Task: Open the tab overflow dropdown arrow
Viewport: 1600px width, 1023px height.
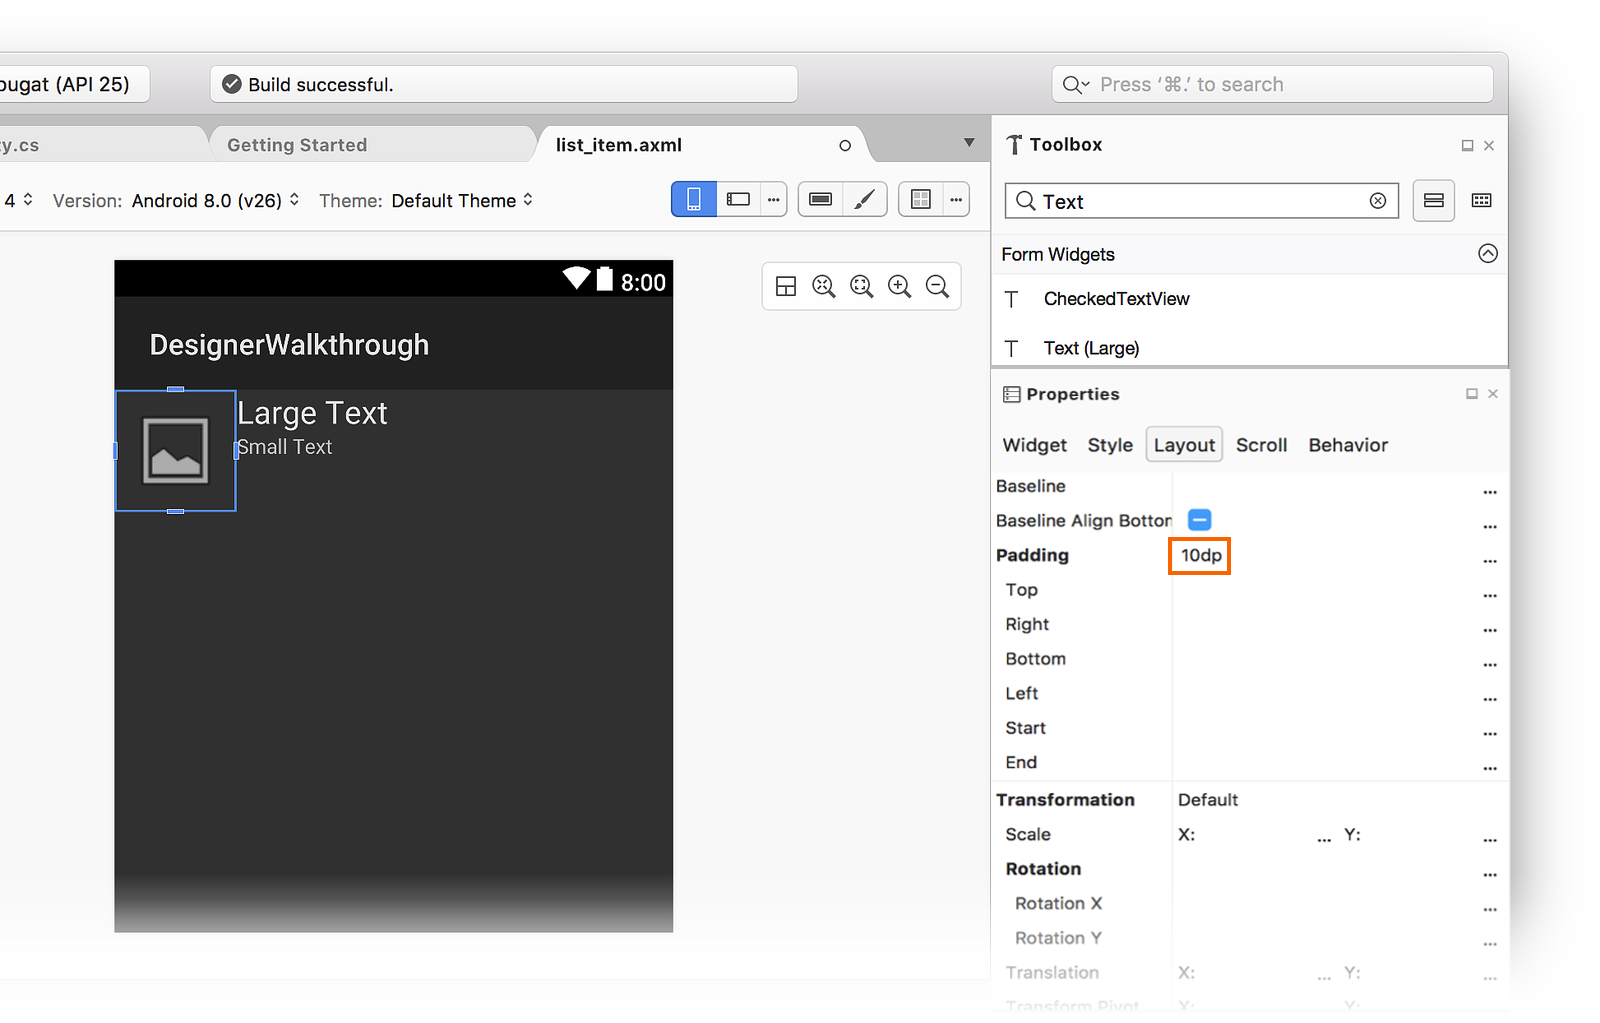Action: pos(969,143)
